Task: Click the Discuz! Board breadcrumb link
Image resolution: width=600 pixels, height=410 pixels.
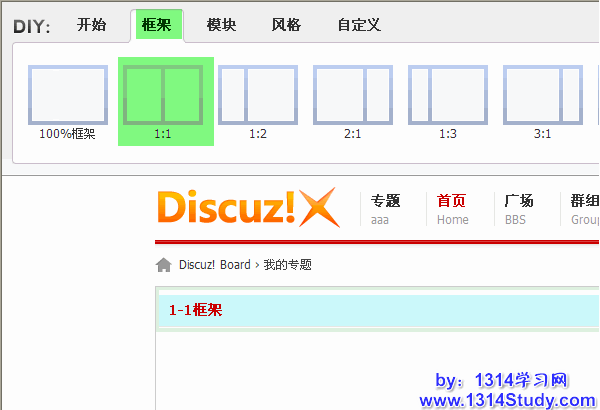Action: (214, 265)
